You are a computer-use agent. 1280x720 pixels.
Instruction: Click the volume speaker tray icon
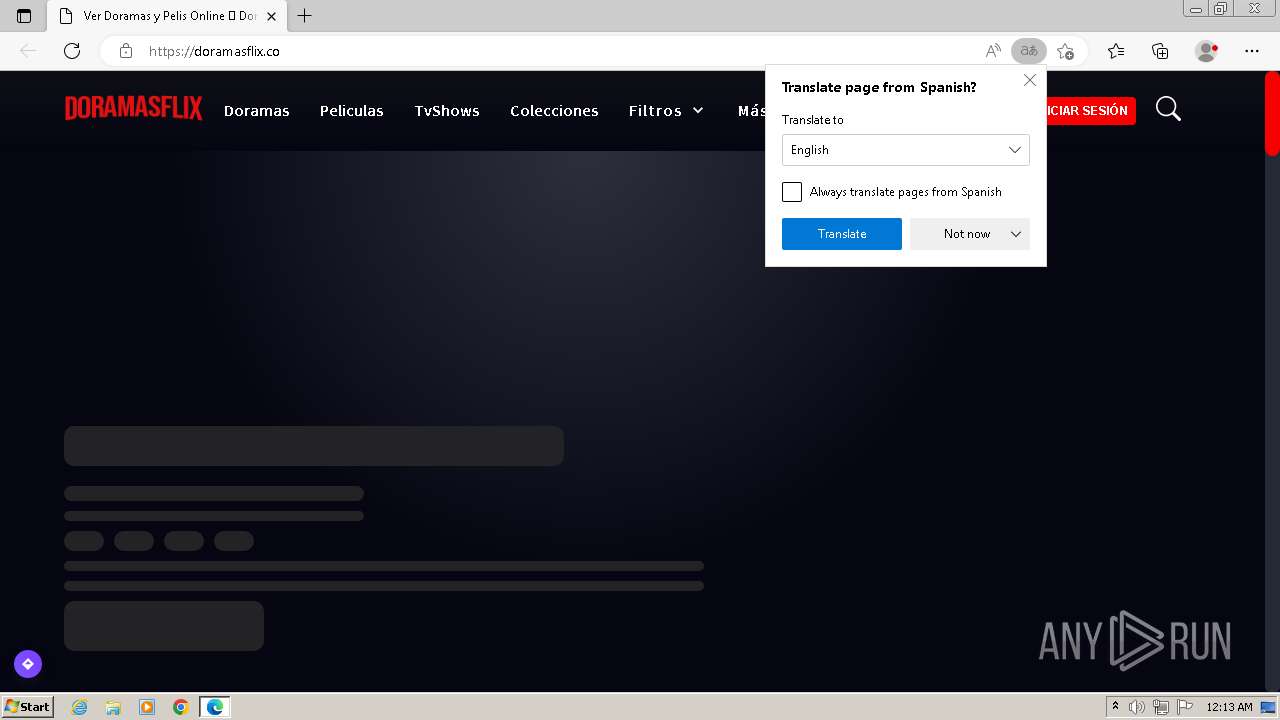pyautogui.click(x=1137, y=707)
